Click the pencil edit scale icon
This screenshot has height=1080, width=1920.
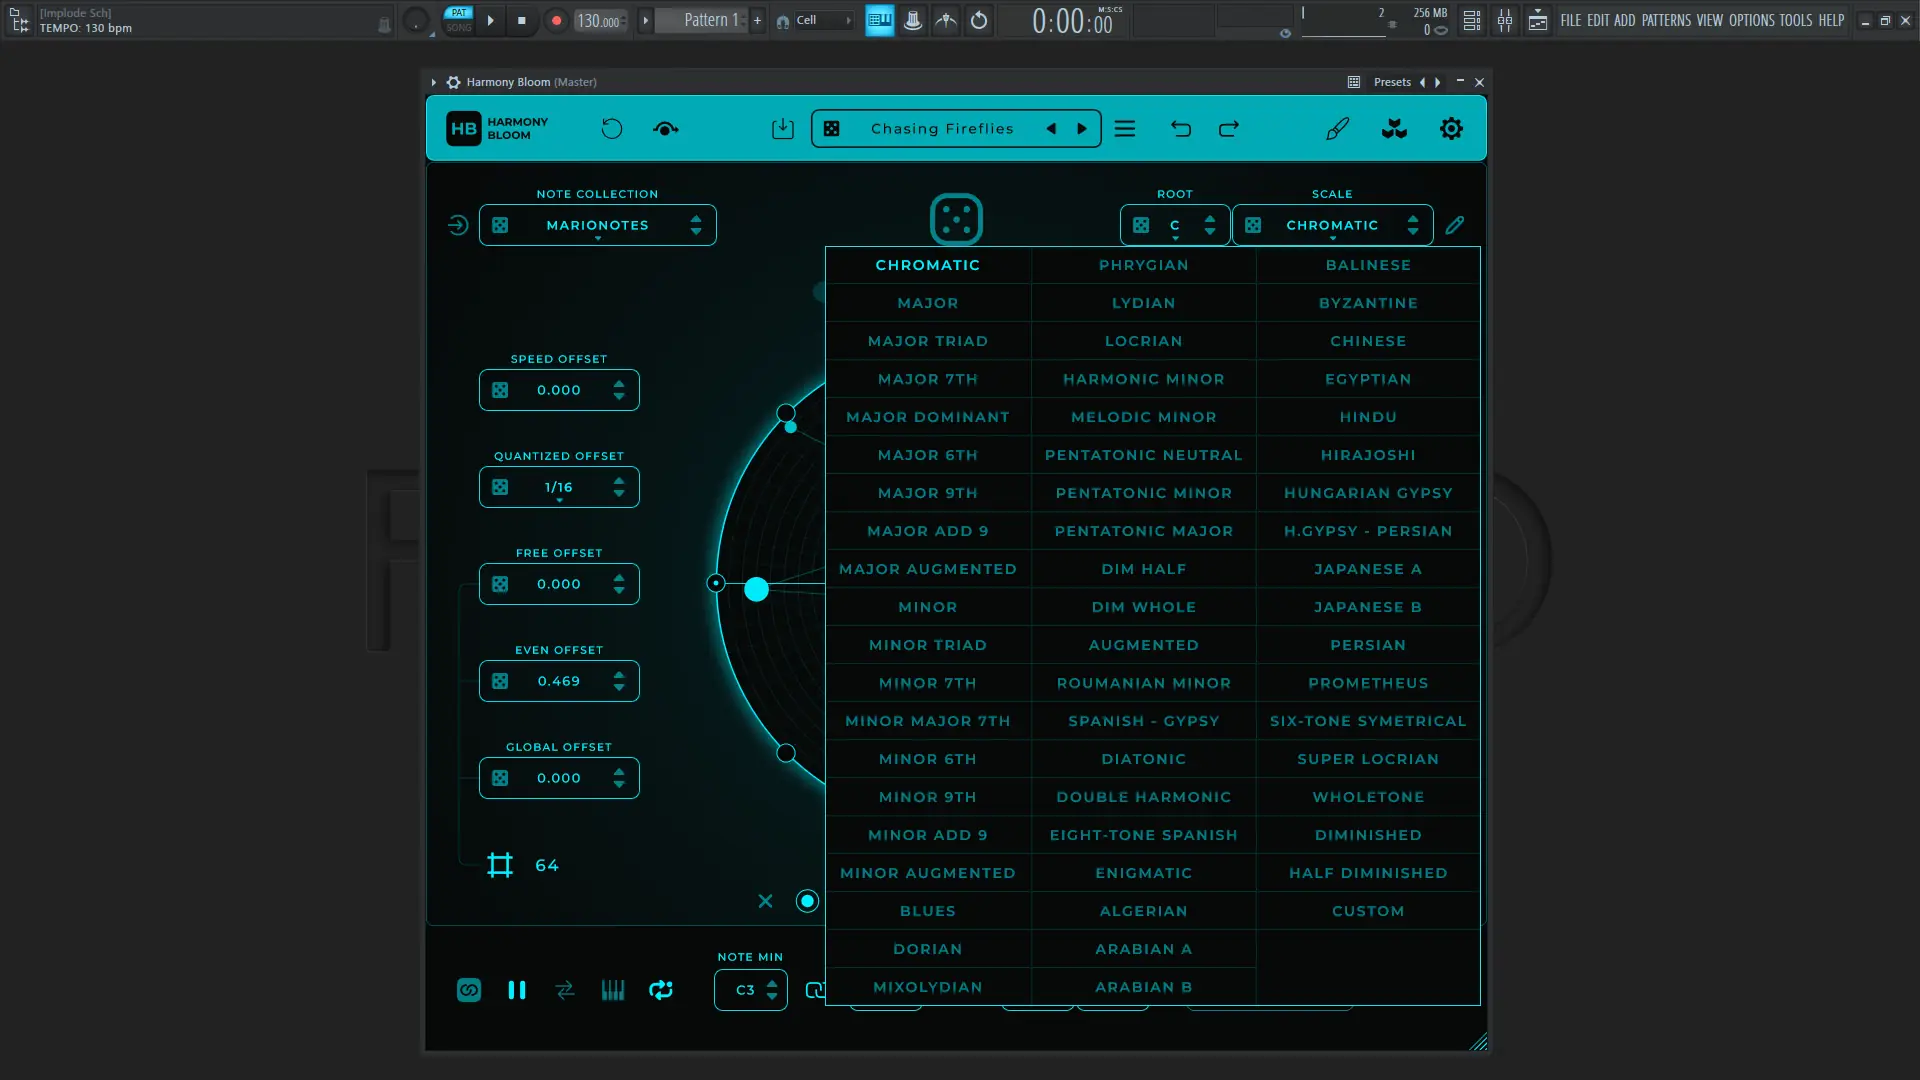pos(1455,225)
